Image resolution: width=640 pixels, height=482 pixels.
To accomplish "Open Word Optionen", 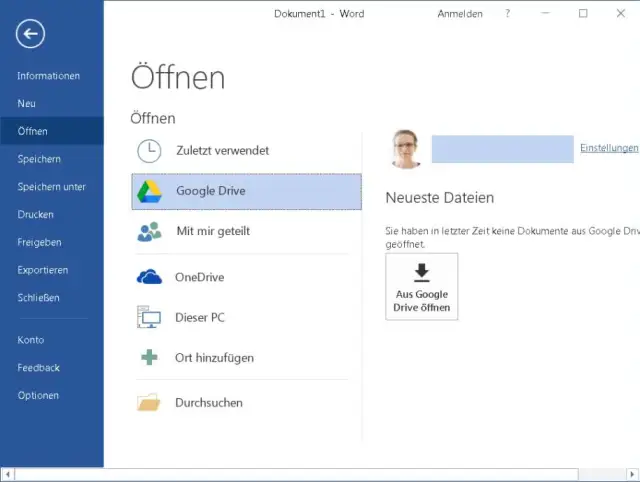I will pos(38,396).
